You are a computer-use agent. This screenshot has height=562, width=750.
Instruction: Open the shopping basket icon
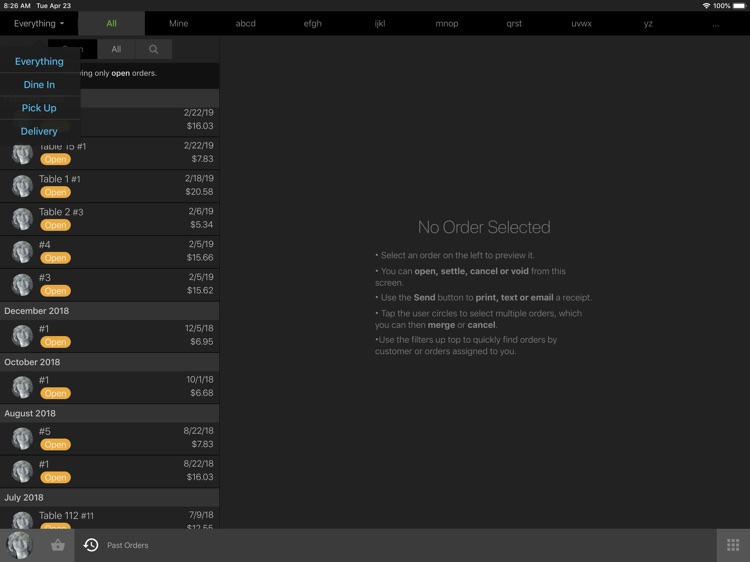58,545
